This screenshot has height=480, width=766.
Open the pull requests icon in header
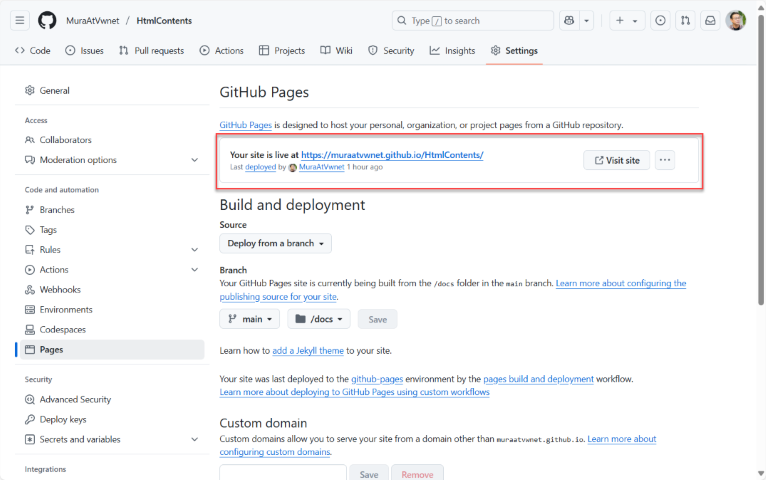[x=685, y=21]
